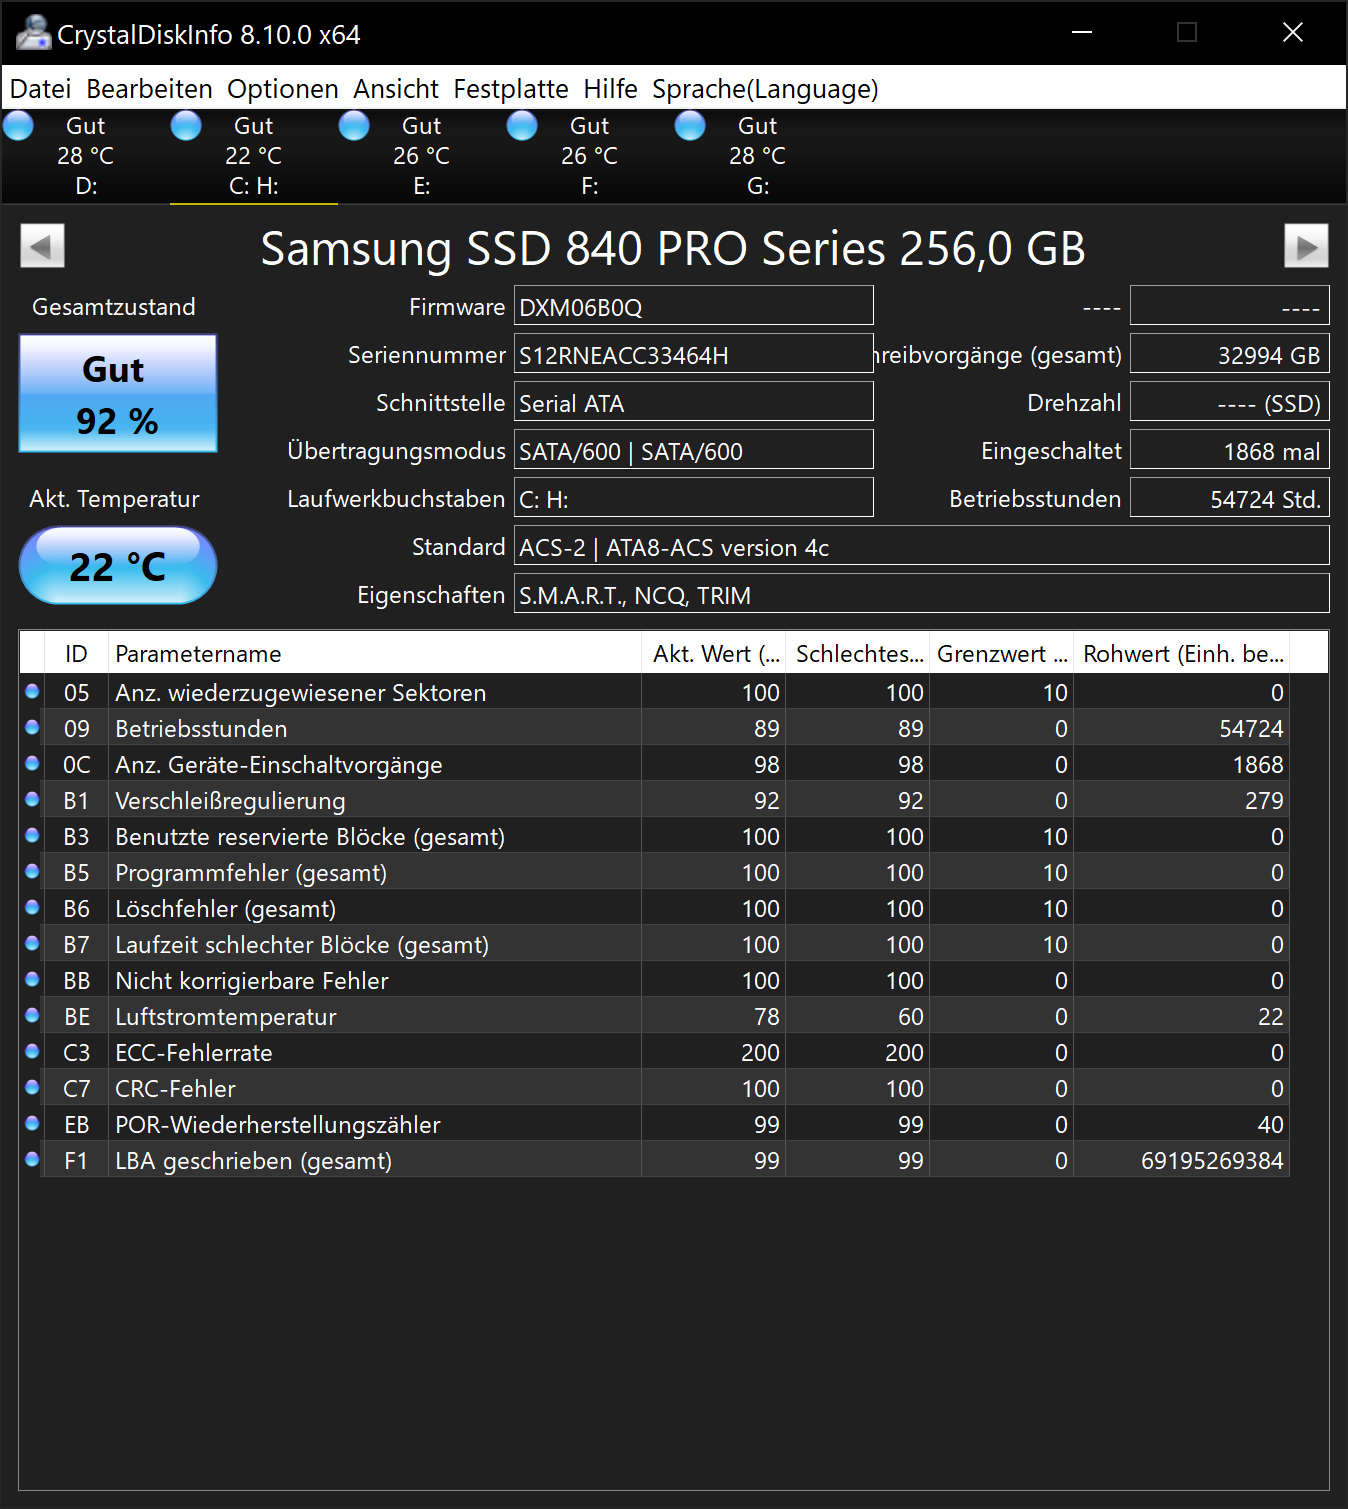Click the Eigenschaften field S.M.A.R.T., NCQ, TRIM
The width and height of the screenshot is (1348, 1509).
[922, 594]
